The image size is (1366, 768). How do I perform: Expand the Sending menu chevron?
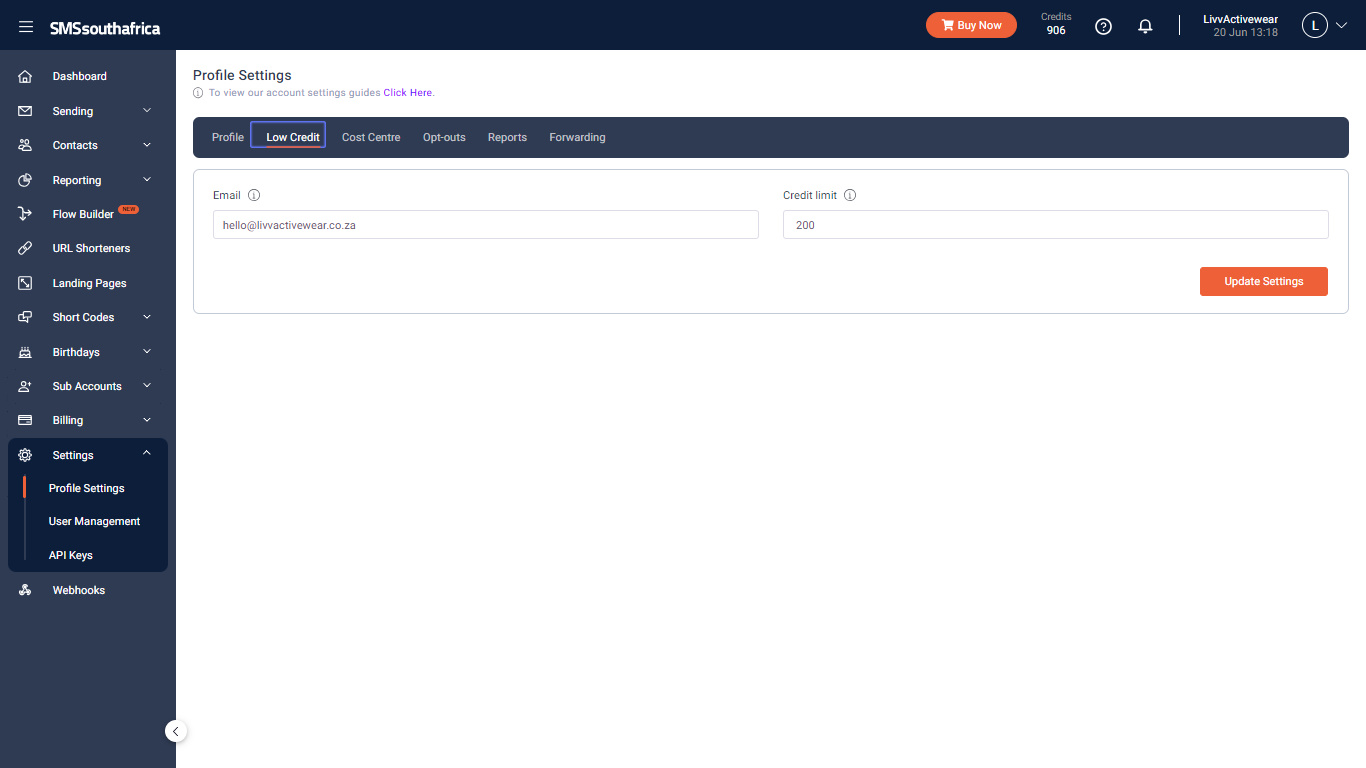click(147, 111)
